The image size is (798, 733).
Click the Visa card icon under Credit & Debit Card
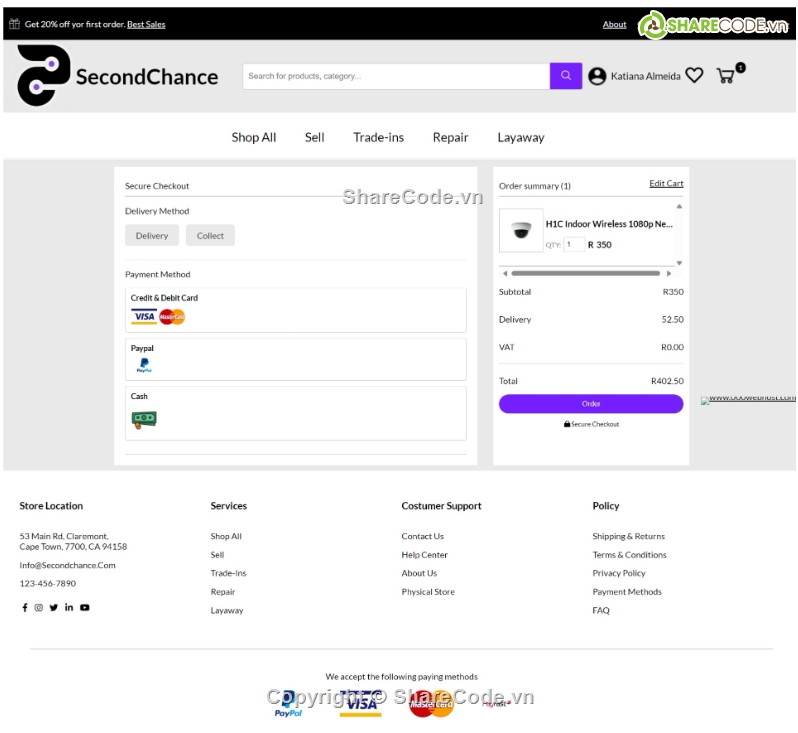[144, 317]
